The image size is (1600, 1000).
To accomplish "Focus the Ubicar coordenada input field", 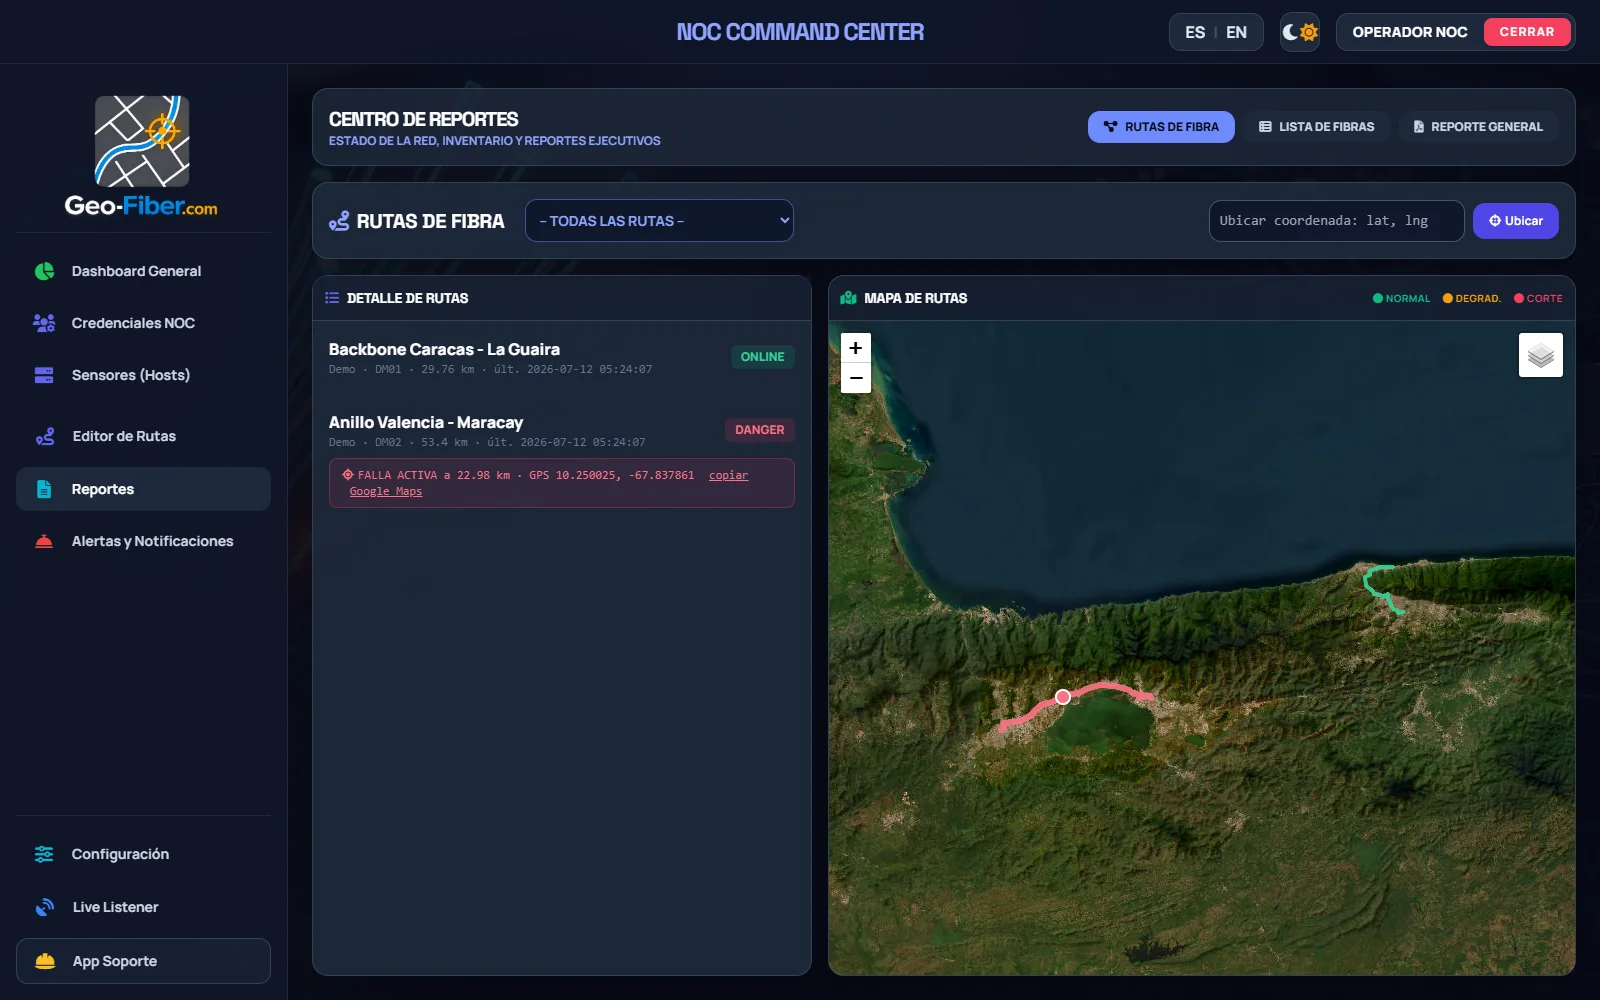I will click(1336, 221).
